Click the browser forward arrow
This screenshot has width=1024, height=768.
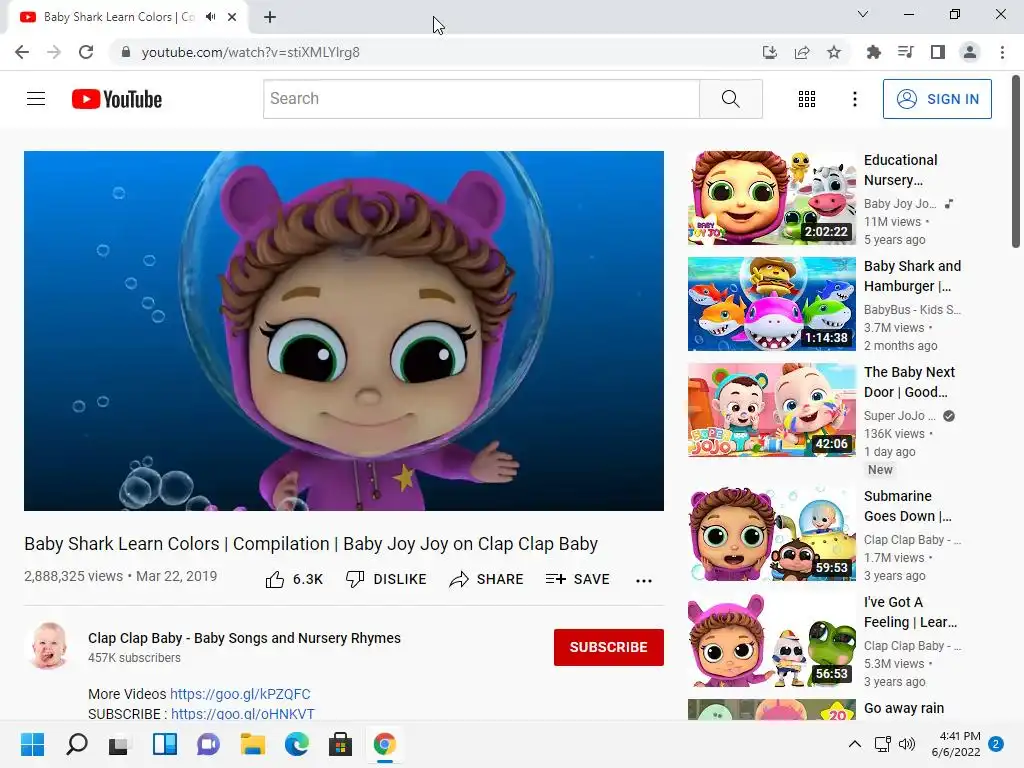click(54, 52)
